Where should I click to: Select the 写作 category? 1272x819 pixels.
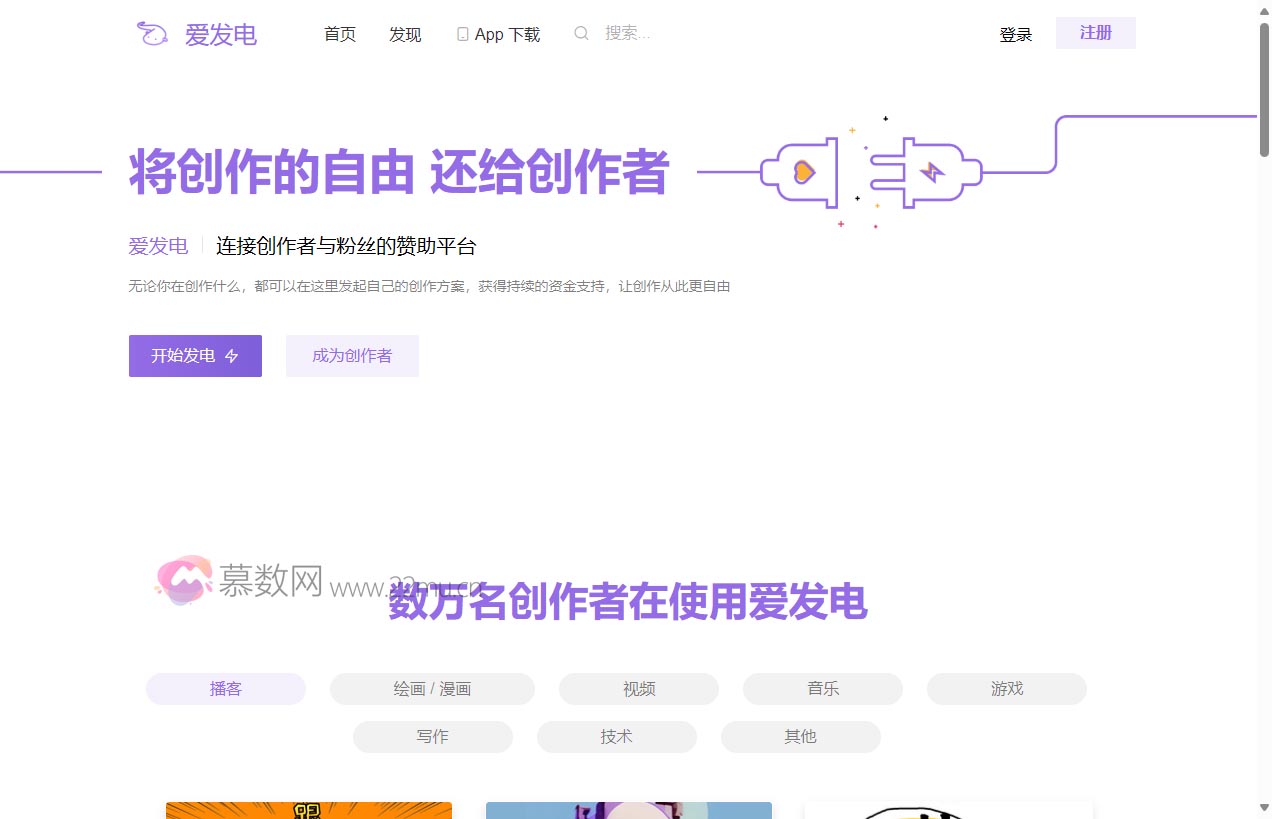(432, 736)
